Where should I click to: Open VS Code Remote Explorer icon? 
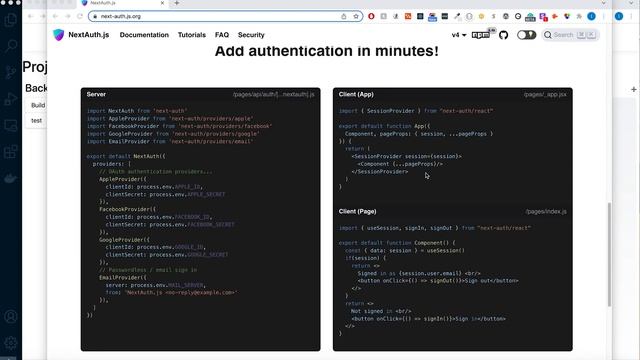coord(11,126)
